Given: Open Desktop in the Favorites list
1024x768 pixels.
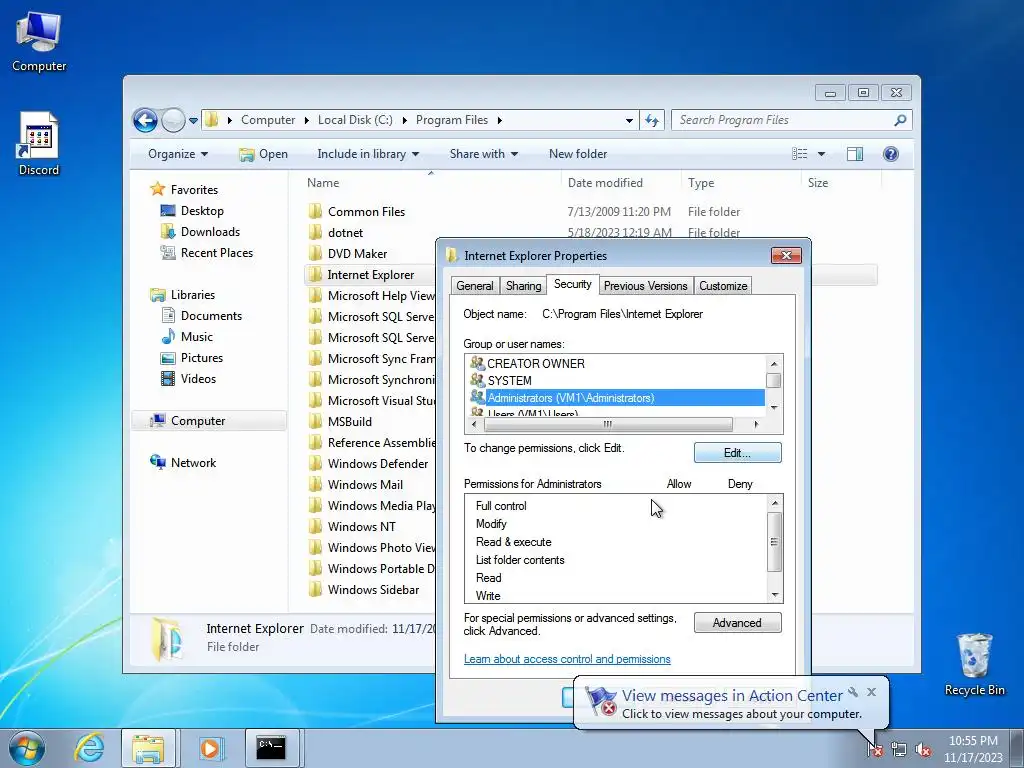Looking at the screenshot, I should point(202,211).
